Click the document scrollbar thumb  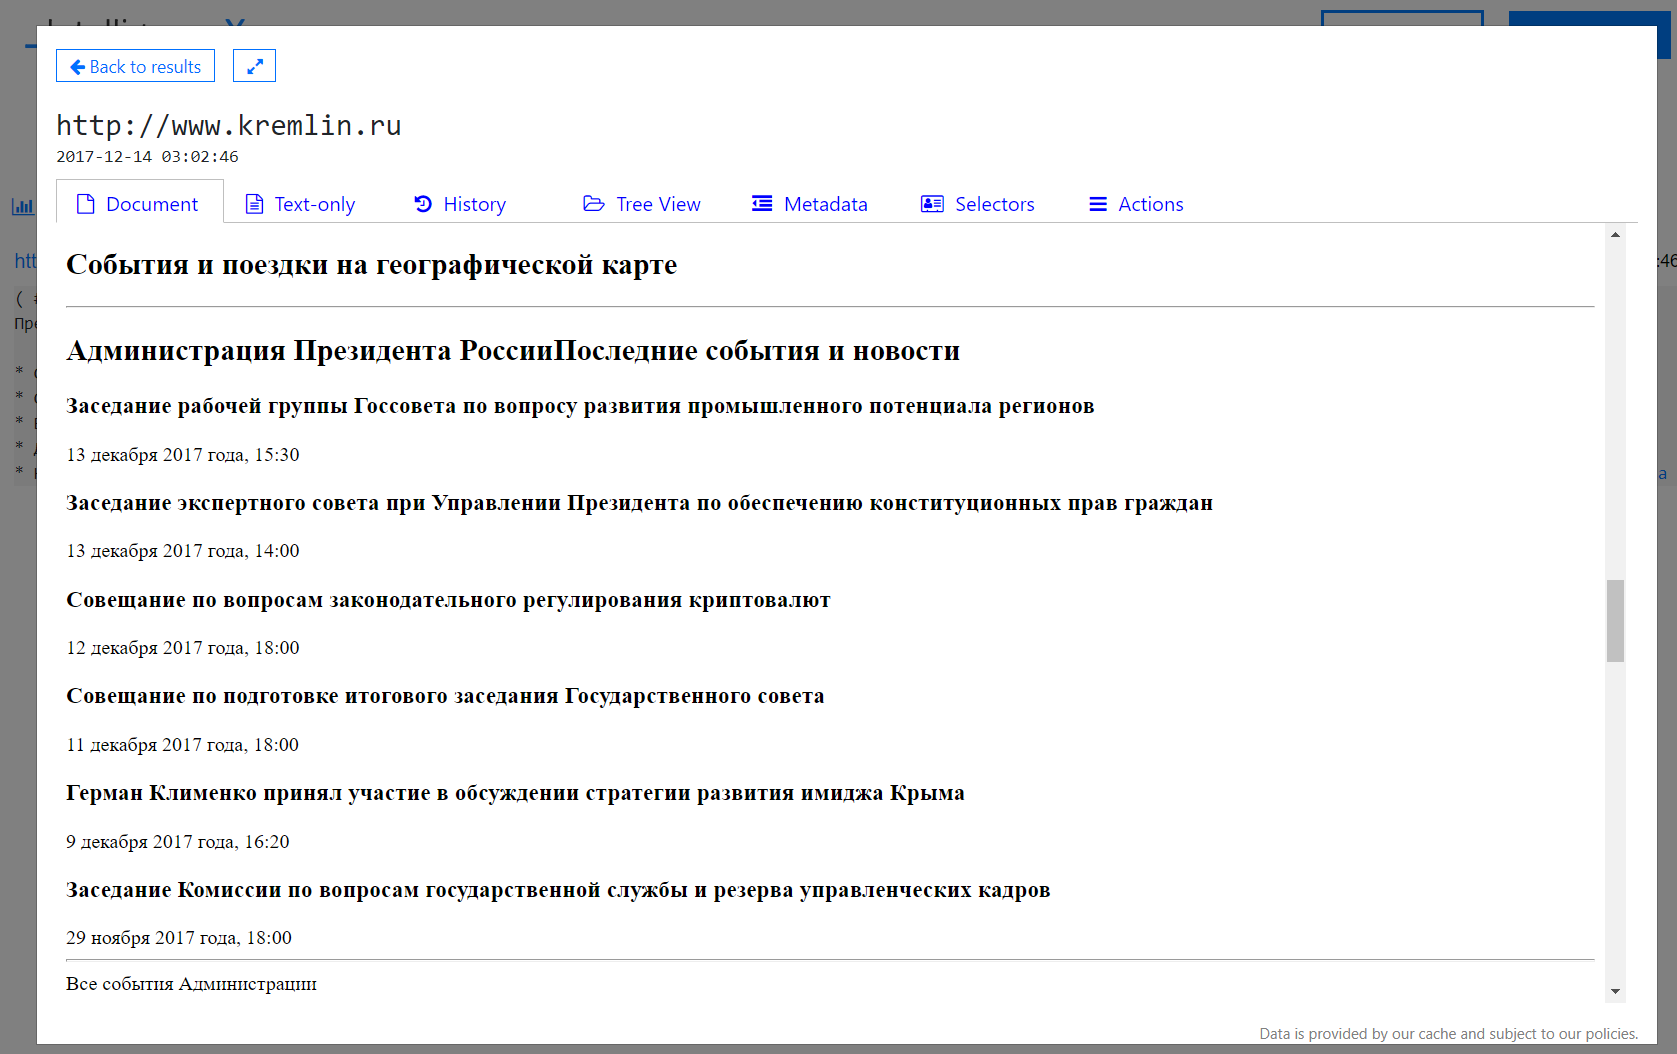coord(1615,620)
